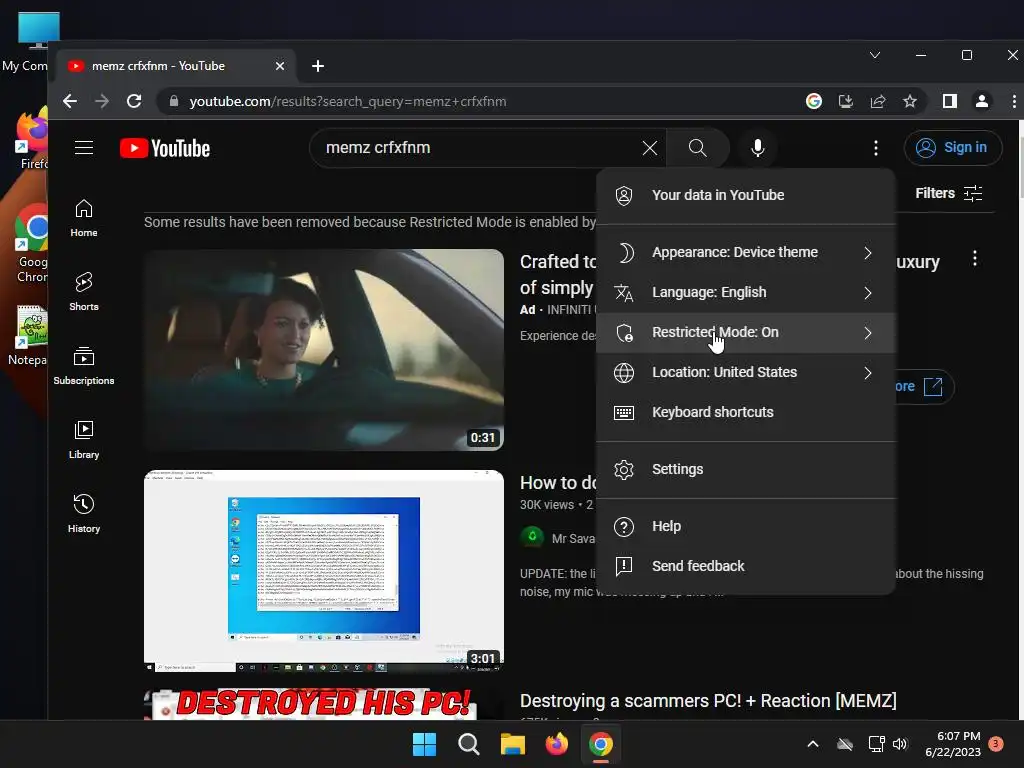1024x768 pixels.
Task: Go to Home in the sidebar
Action: (84, 218)
